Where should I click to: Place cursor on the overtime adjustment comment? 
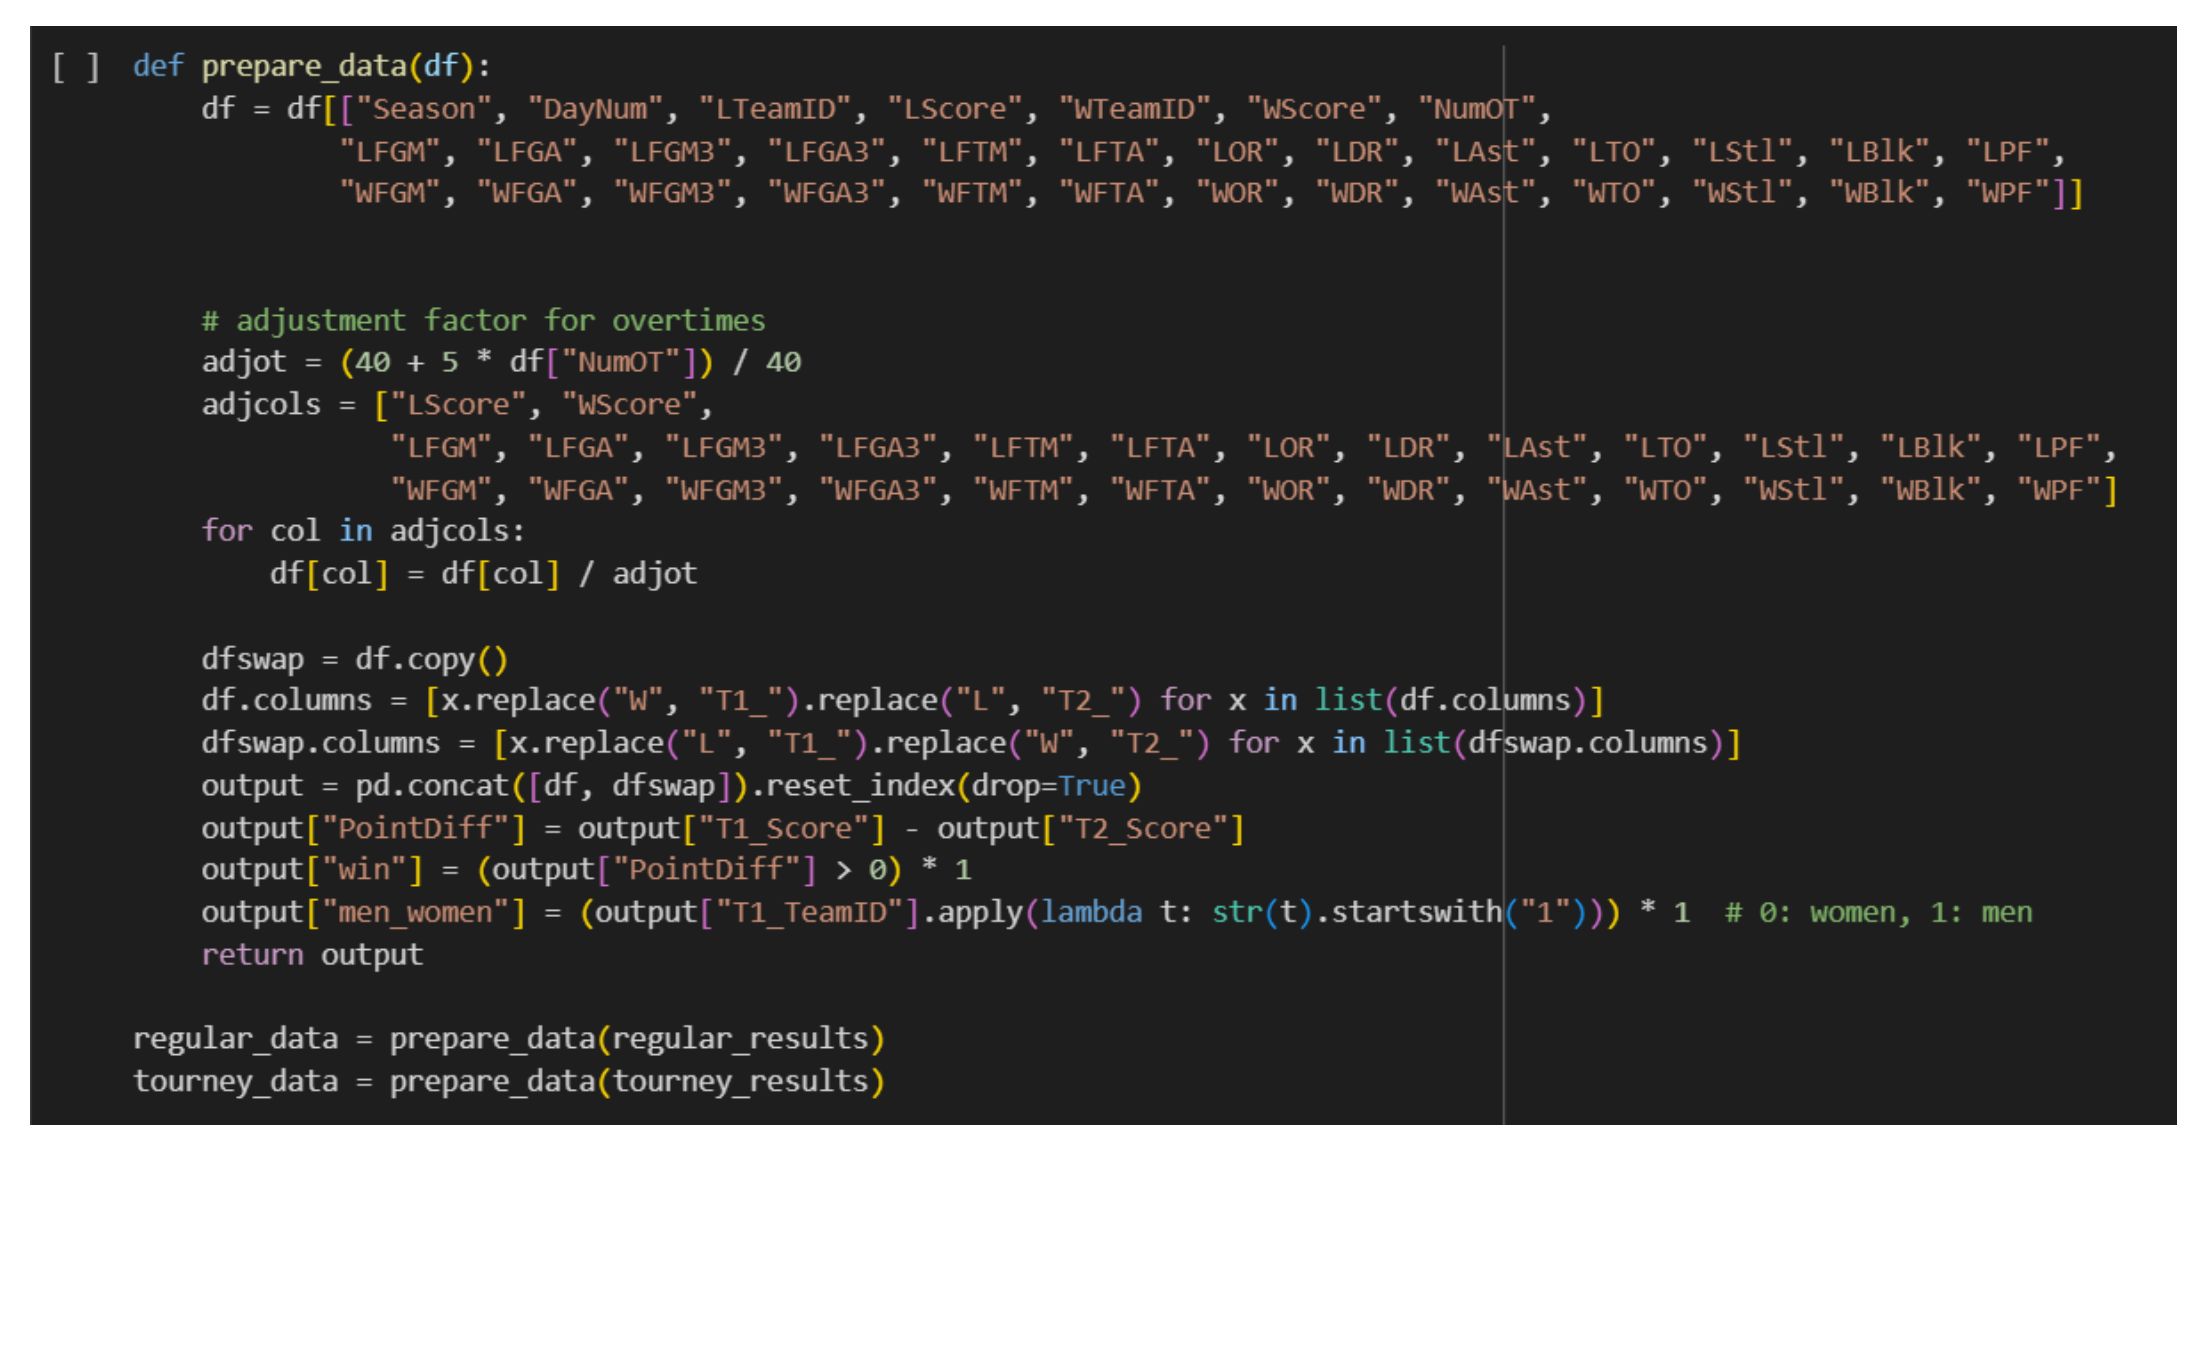click(483, 320)
